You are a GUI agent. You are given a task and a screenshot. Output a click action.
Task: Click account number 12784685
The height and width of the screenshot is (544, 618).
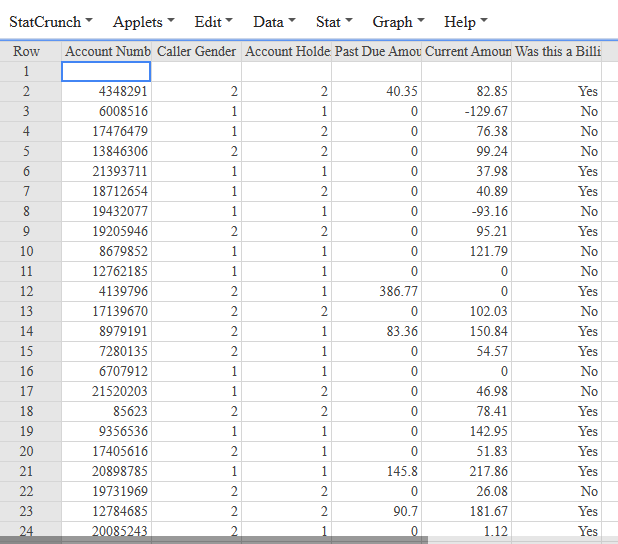coord(106,512)
